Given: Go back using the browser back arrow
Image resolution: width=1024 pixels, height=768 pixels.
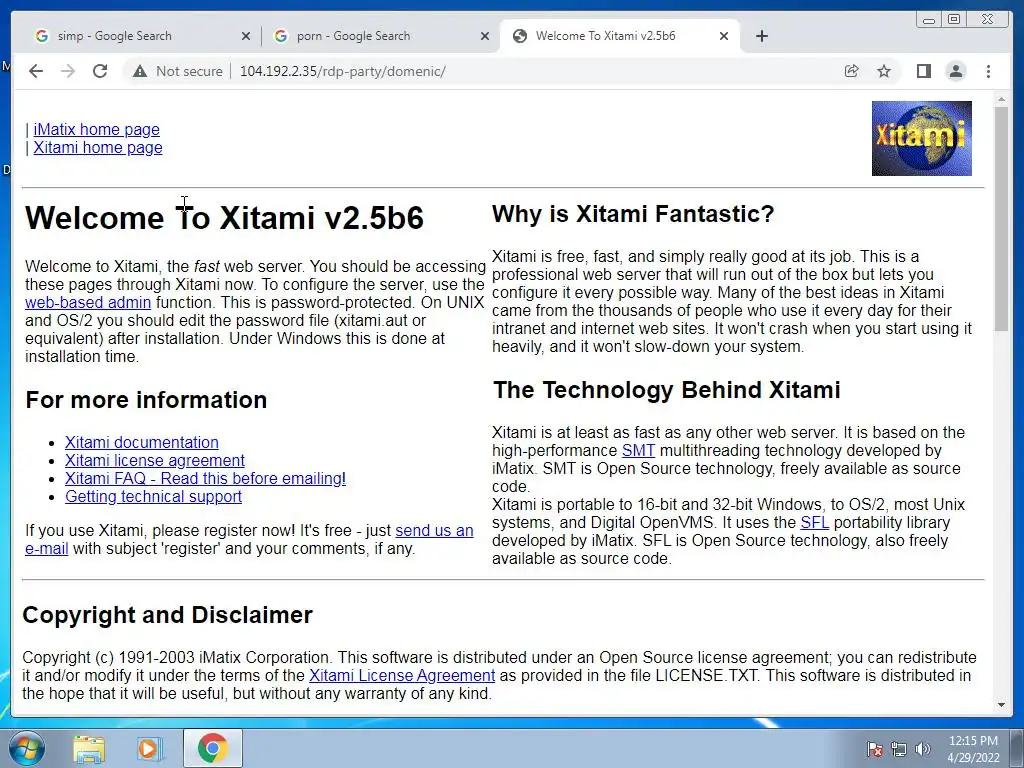Looking at the screenshot, I should [36, 71].
